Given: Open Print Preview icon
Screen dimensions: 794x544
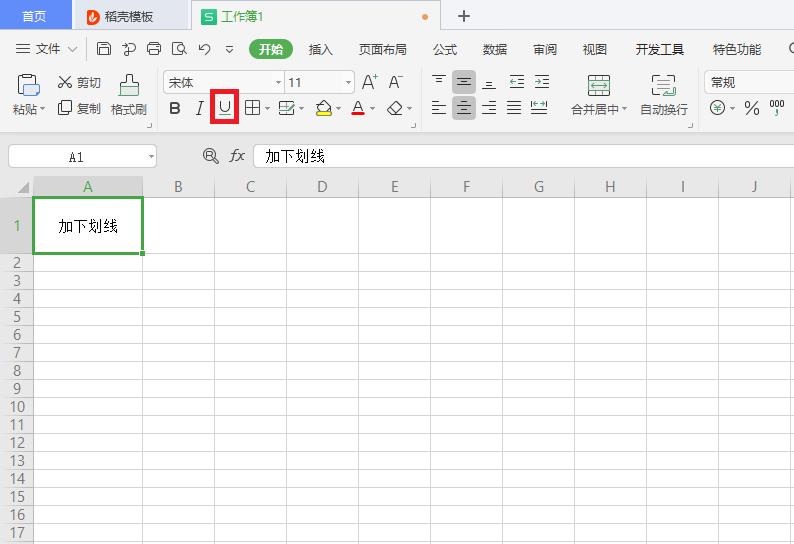Looking at the screenshot, I should click(179, 49).
